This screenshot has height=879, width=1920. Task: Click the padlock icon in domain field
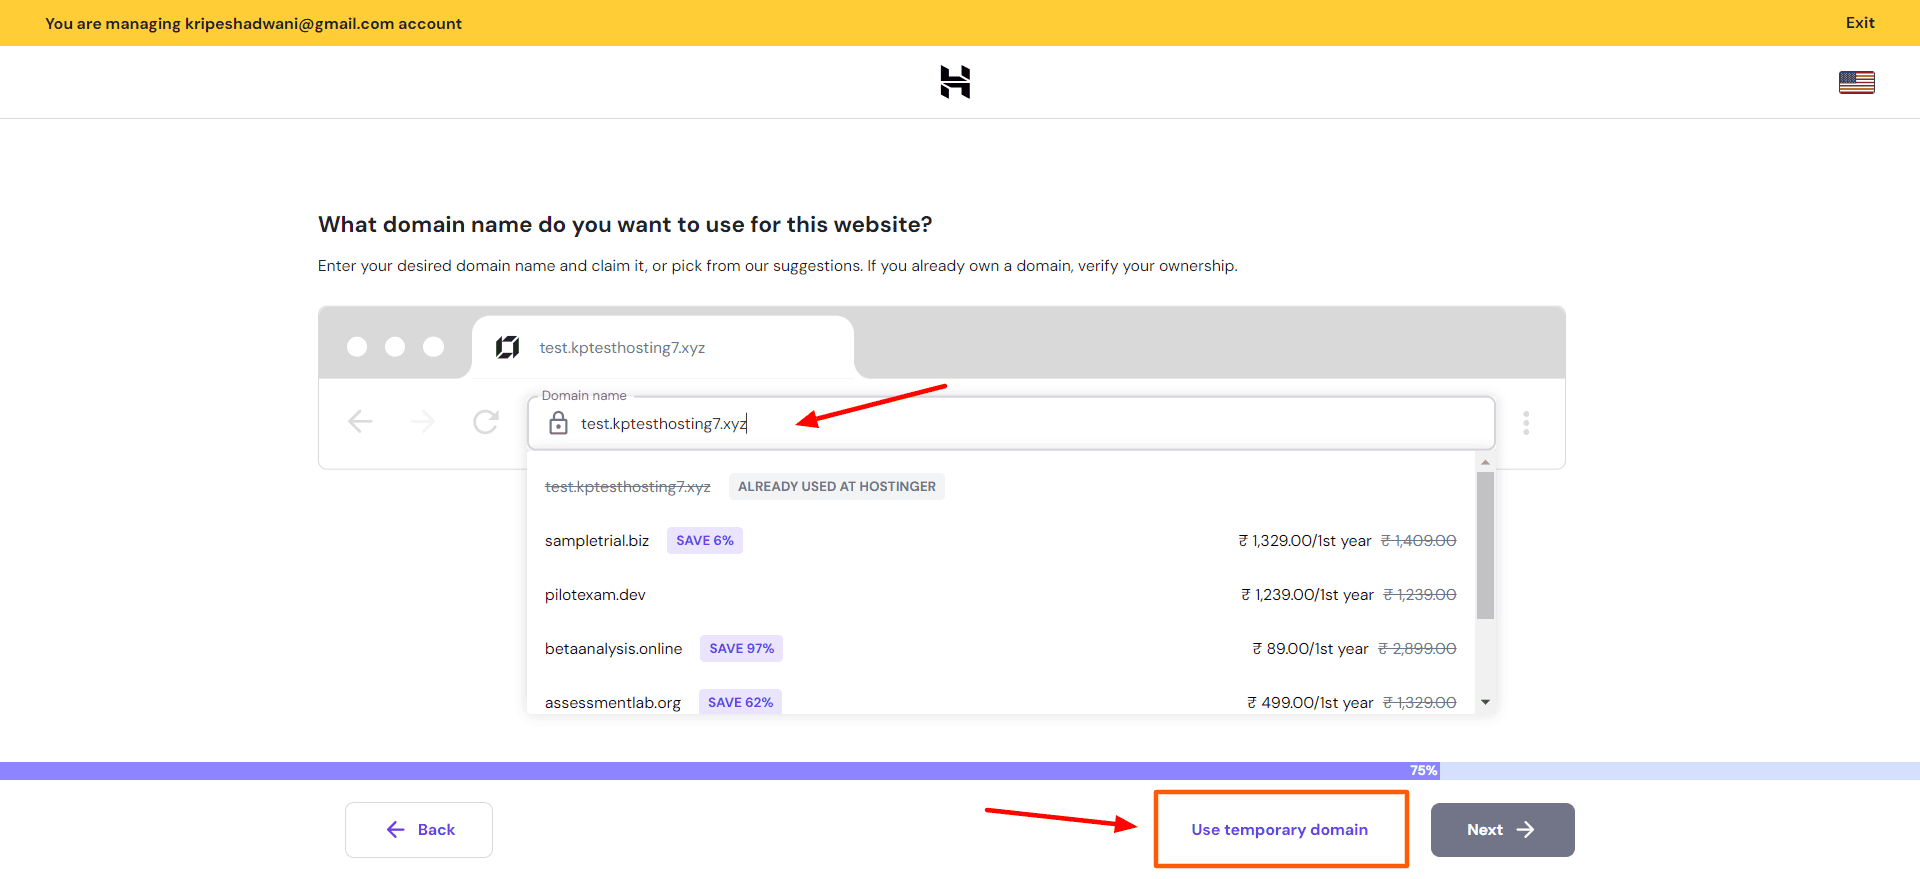click(559, 424)
